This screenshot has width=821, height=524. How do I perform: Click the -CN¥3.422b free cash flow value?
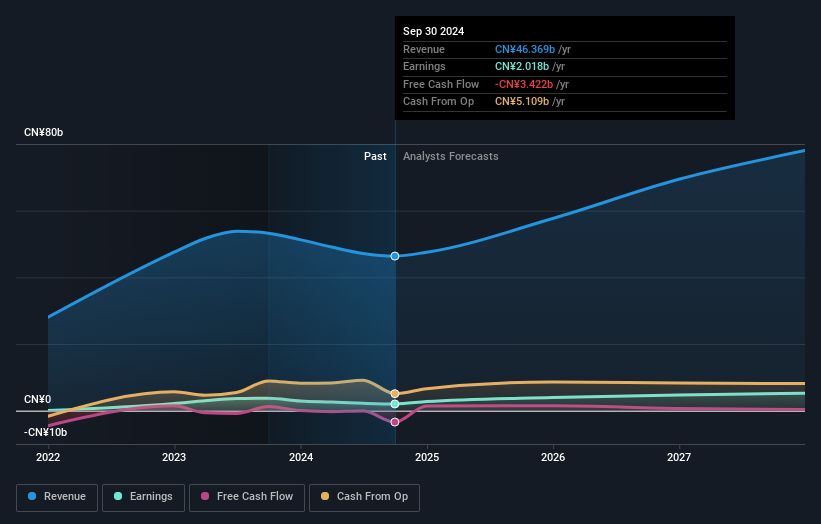click(x=524, y=84)
